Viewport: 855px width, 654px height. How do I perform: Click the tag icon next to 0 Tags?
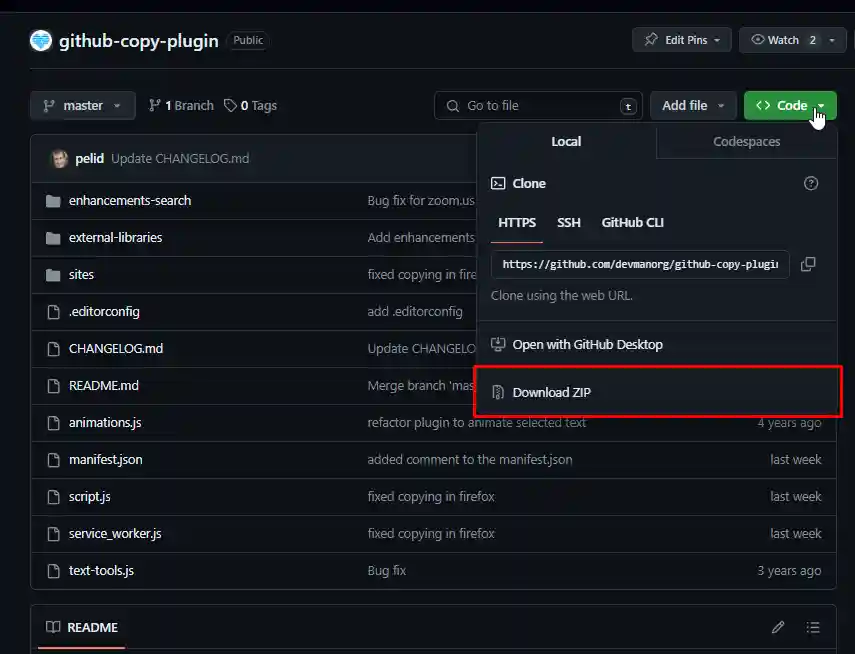(230, 105)
